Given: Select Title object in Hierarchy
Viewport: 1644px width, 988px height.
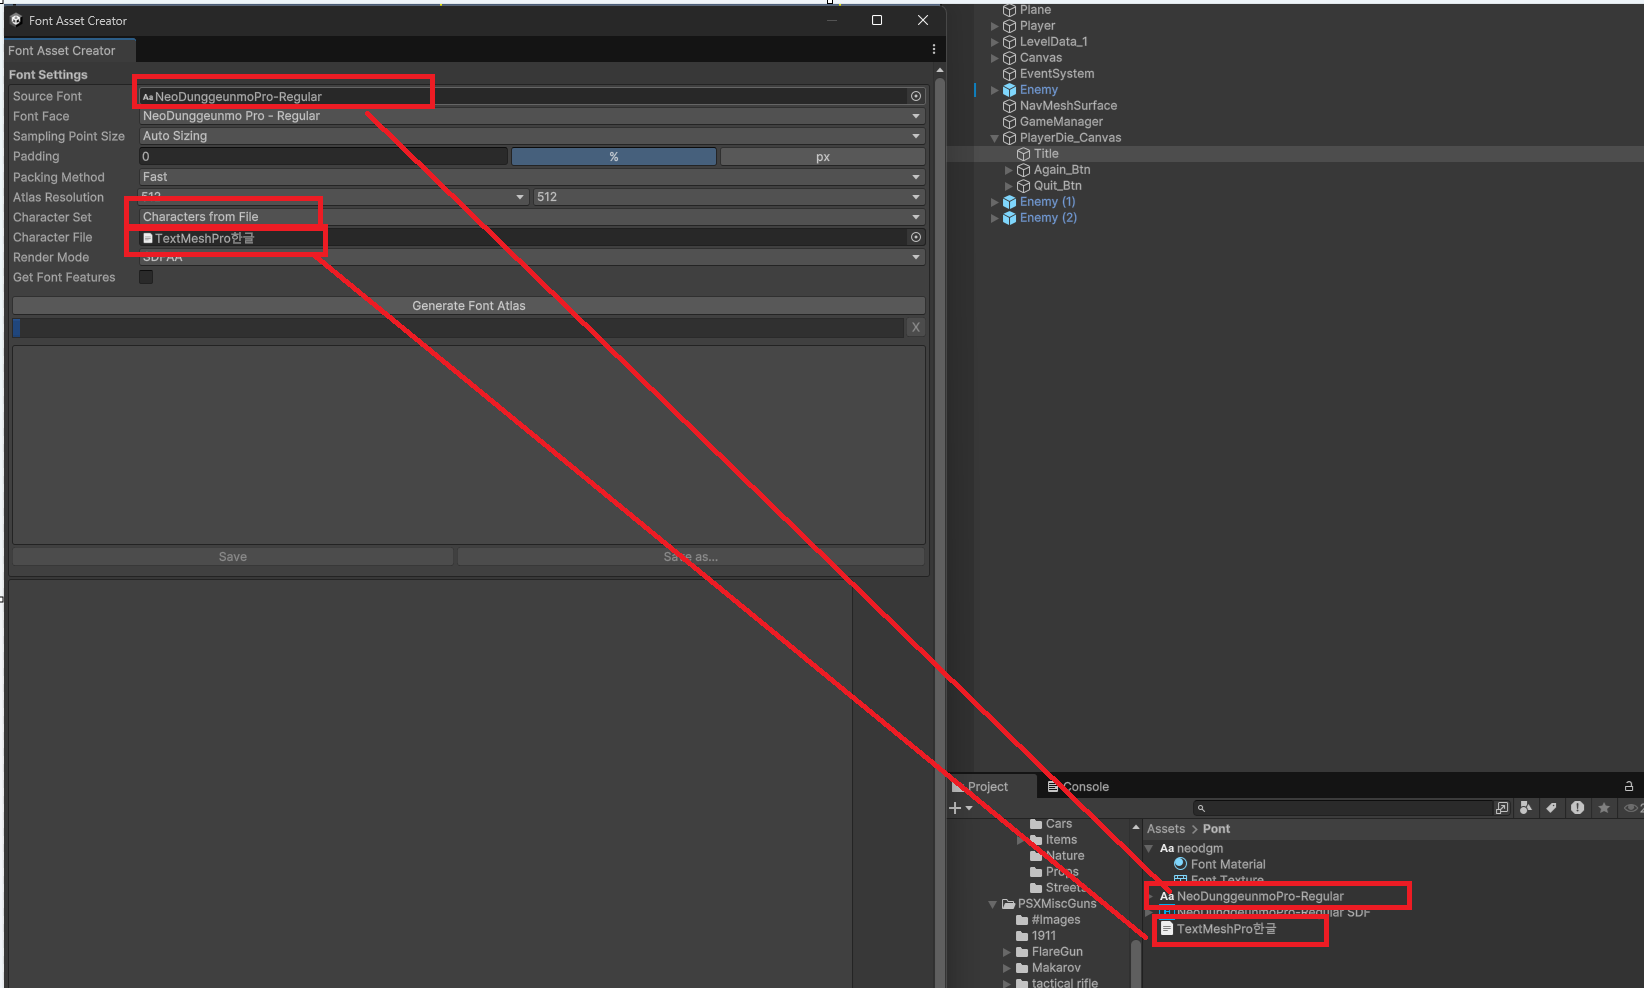Looking at the screenshot, I should [1046, 154].
